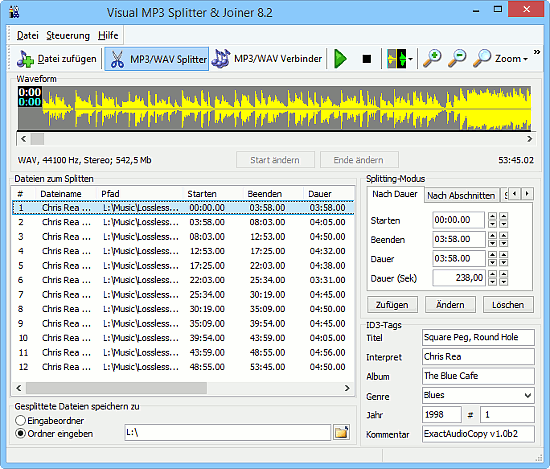Click the Dauer time input field
This screenshot has width=550, height=469.
pos(459,259)
